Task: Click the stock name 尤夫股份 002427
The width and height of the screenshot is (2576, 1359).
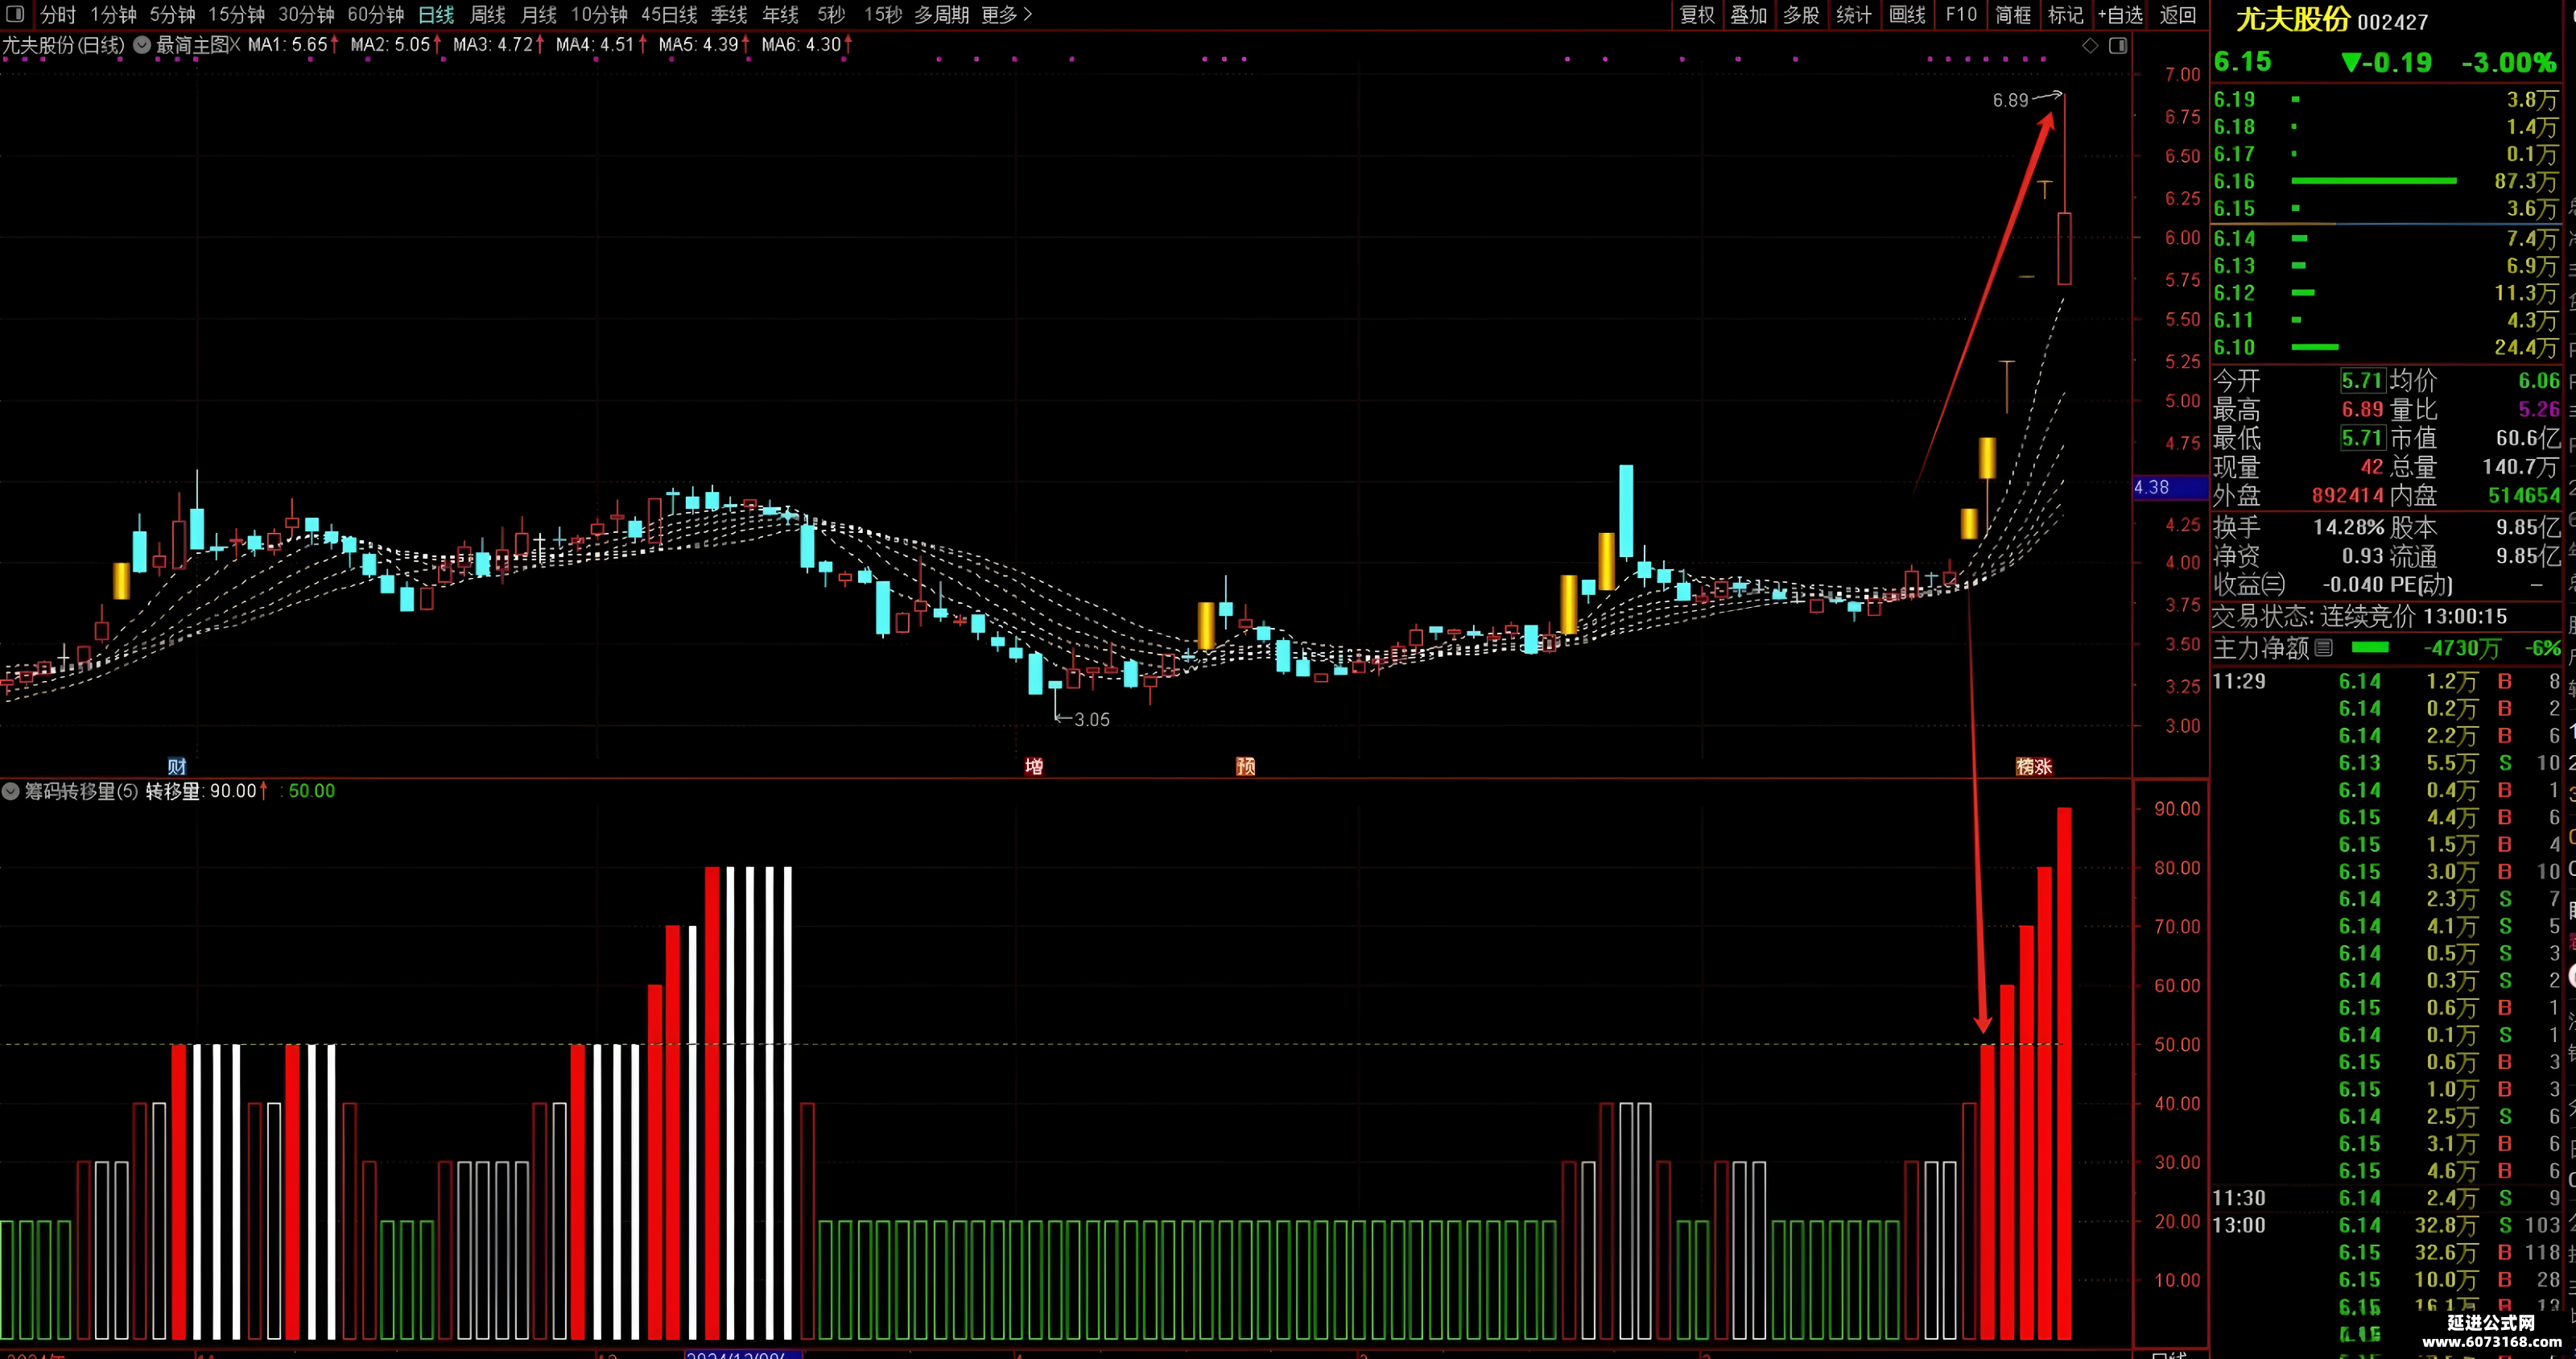Action: pyautogui.click(x=2331, y=19)
